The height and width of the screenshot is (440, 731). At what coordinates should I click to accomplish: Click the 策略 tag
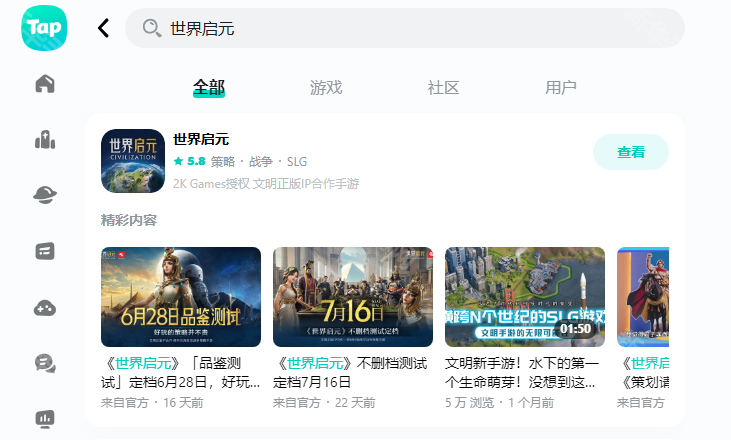click(x=223, y=161)
